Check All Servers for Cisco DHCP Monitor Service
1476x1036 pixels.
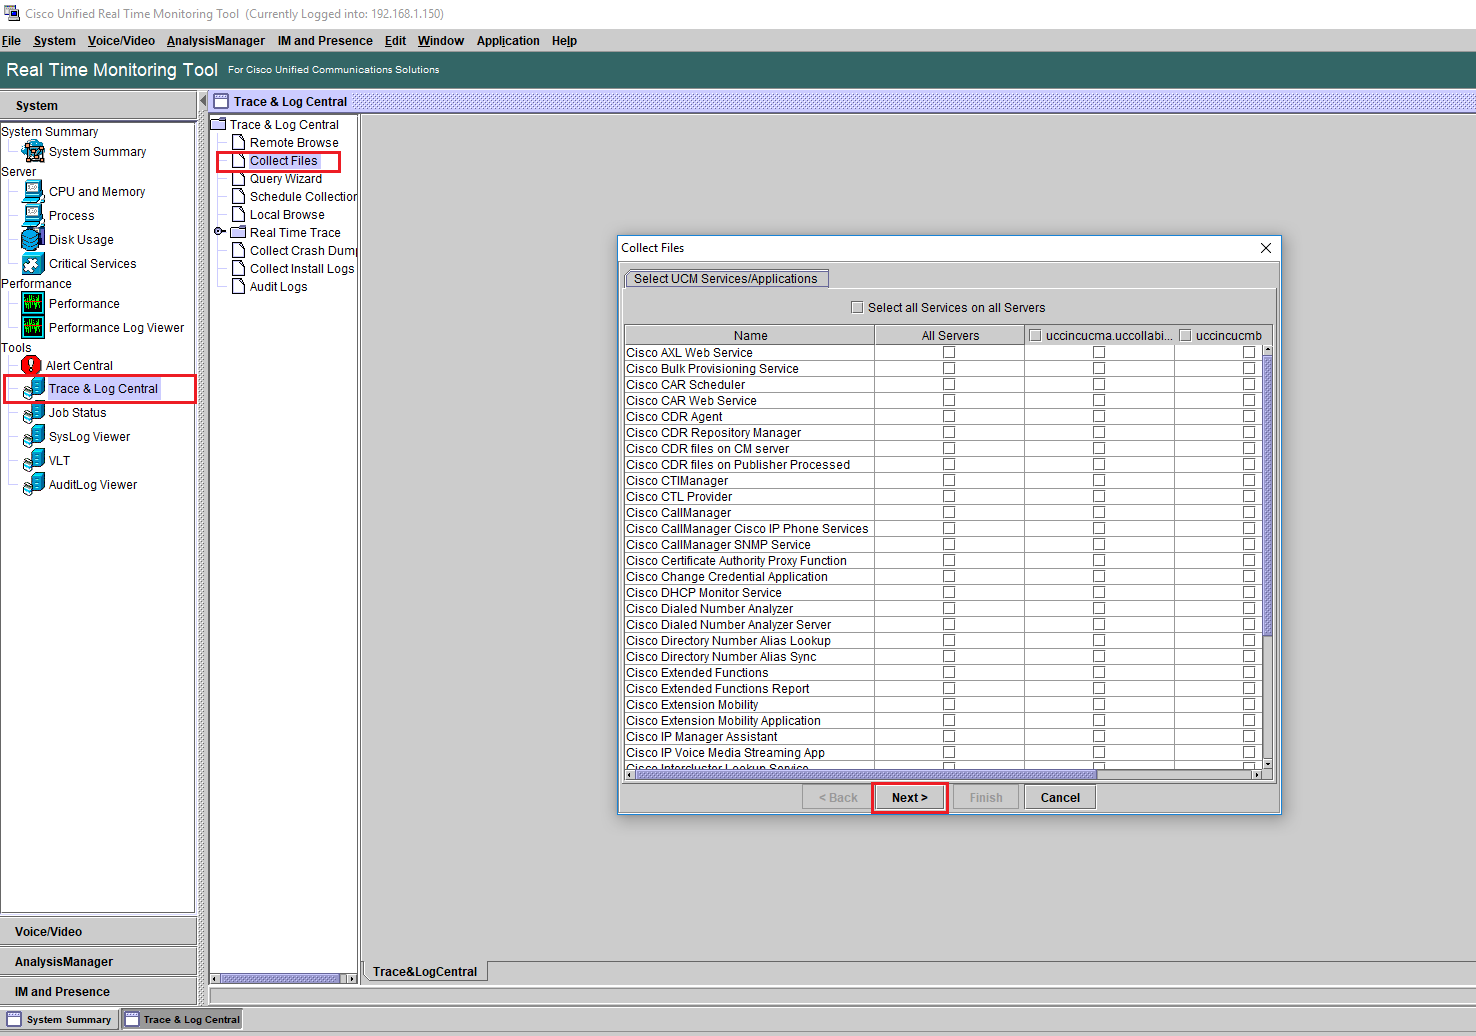[x=949, y=592]
